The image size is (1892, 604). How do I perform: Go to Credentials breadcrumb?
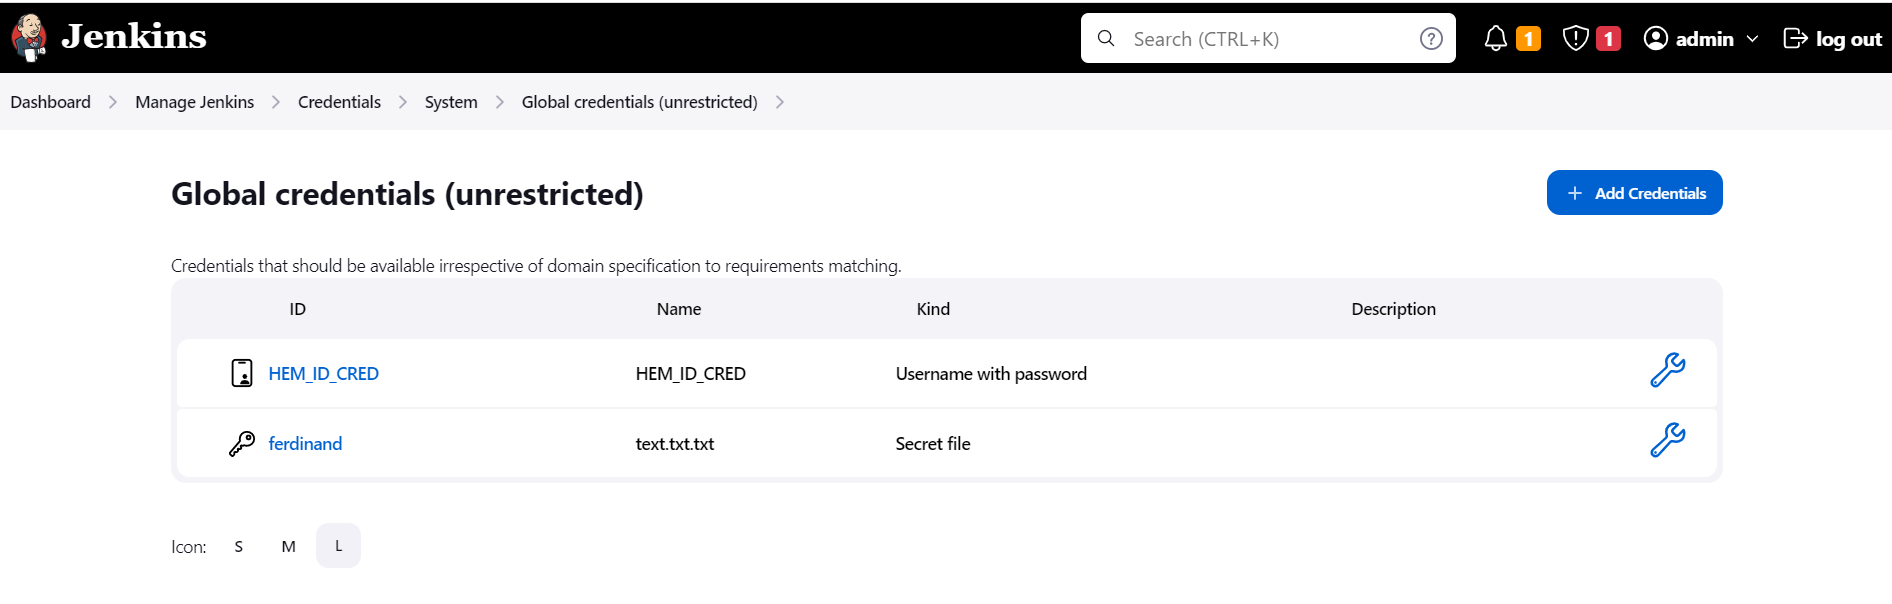pyautogui.click(x=339, y=102)
